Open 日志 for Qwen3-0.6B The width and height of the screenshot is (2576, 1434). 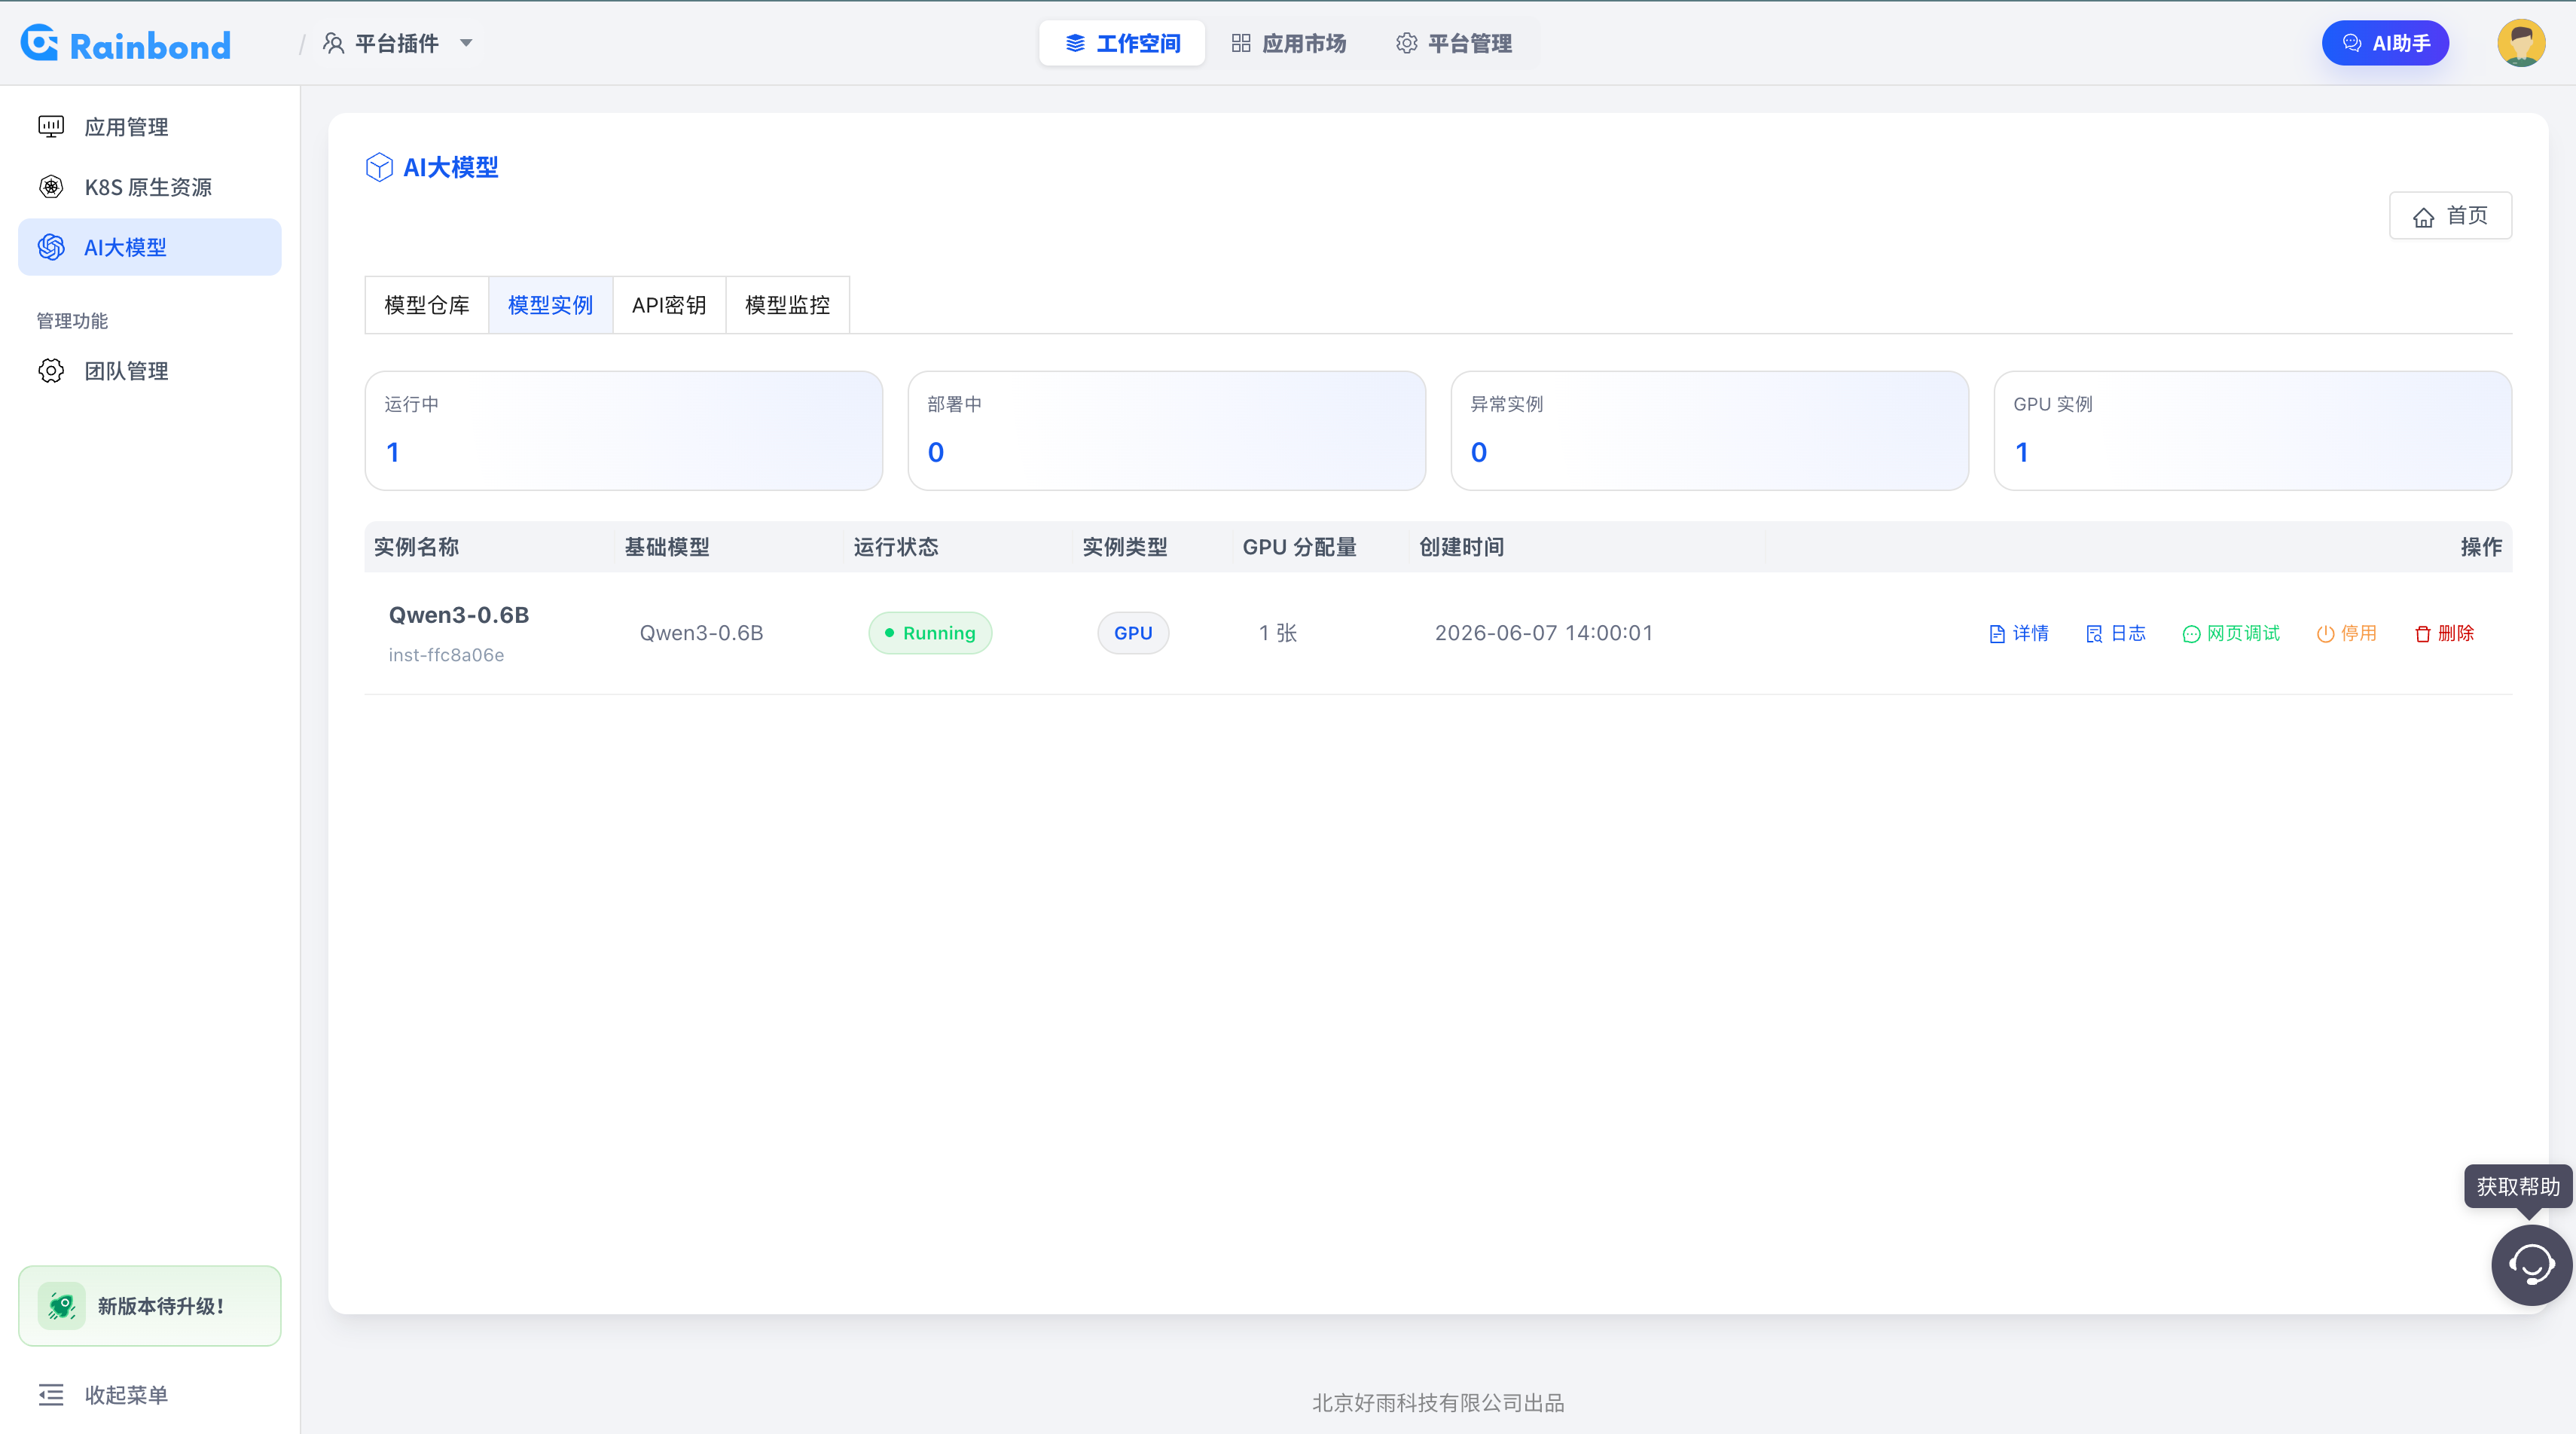[2116, 633]
